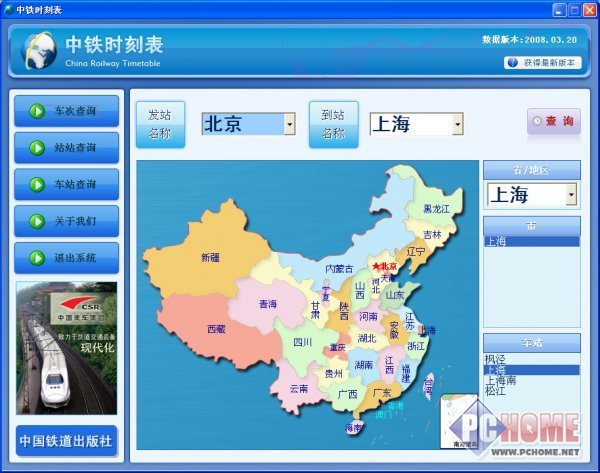Click the green play icon on 退出系统
This screenshot has height=473, width=600.
click(x=37, y=258)
